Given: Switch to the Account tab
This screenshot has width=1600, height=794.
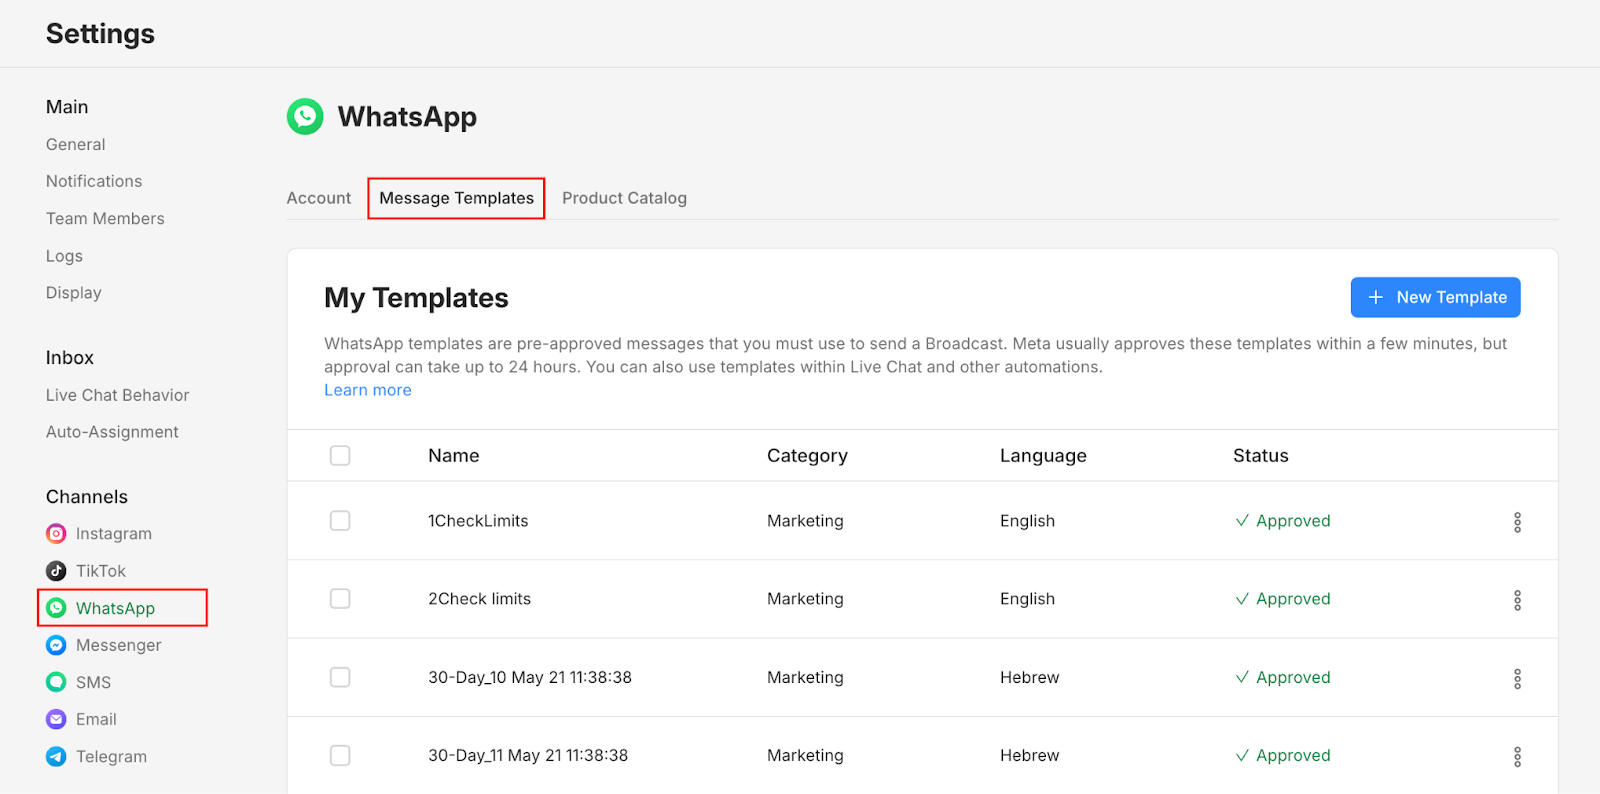Looking at the screenshot, I should coord(319,198).
